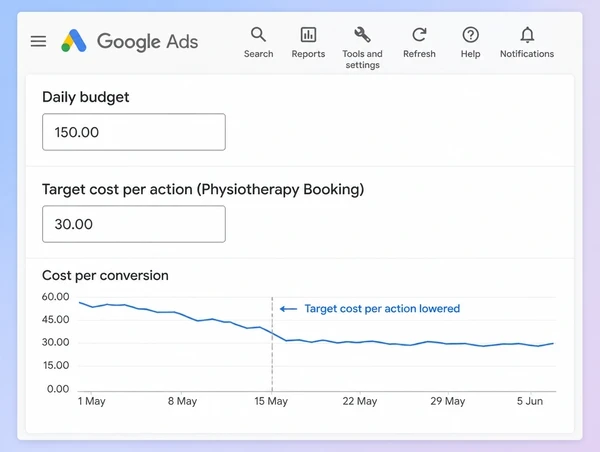600x452 pixels.
Task: Click the 0.00 y-axis value
Action: pos(58,389)
